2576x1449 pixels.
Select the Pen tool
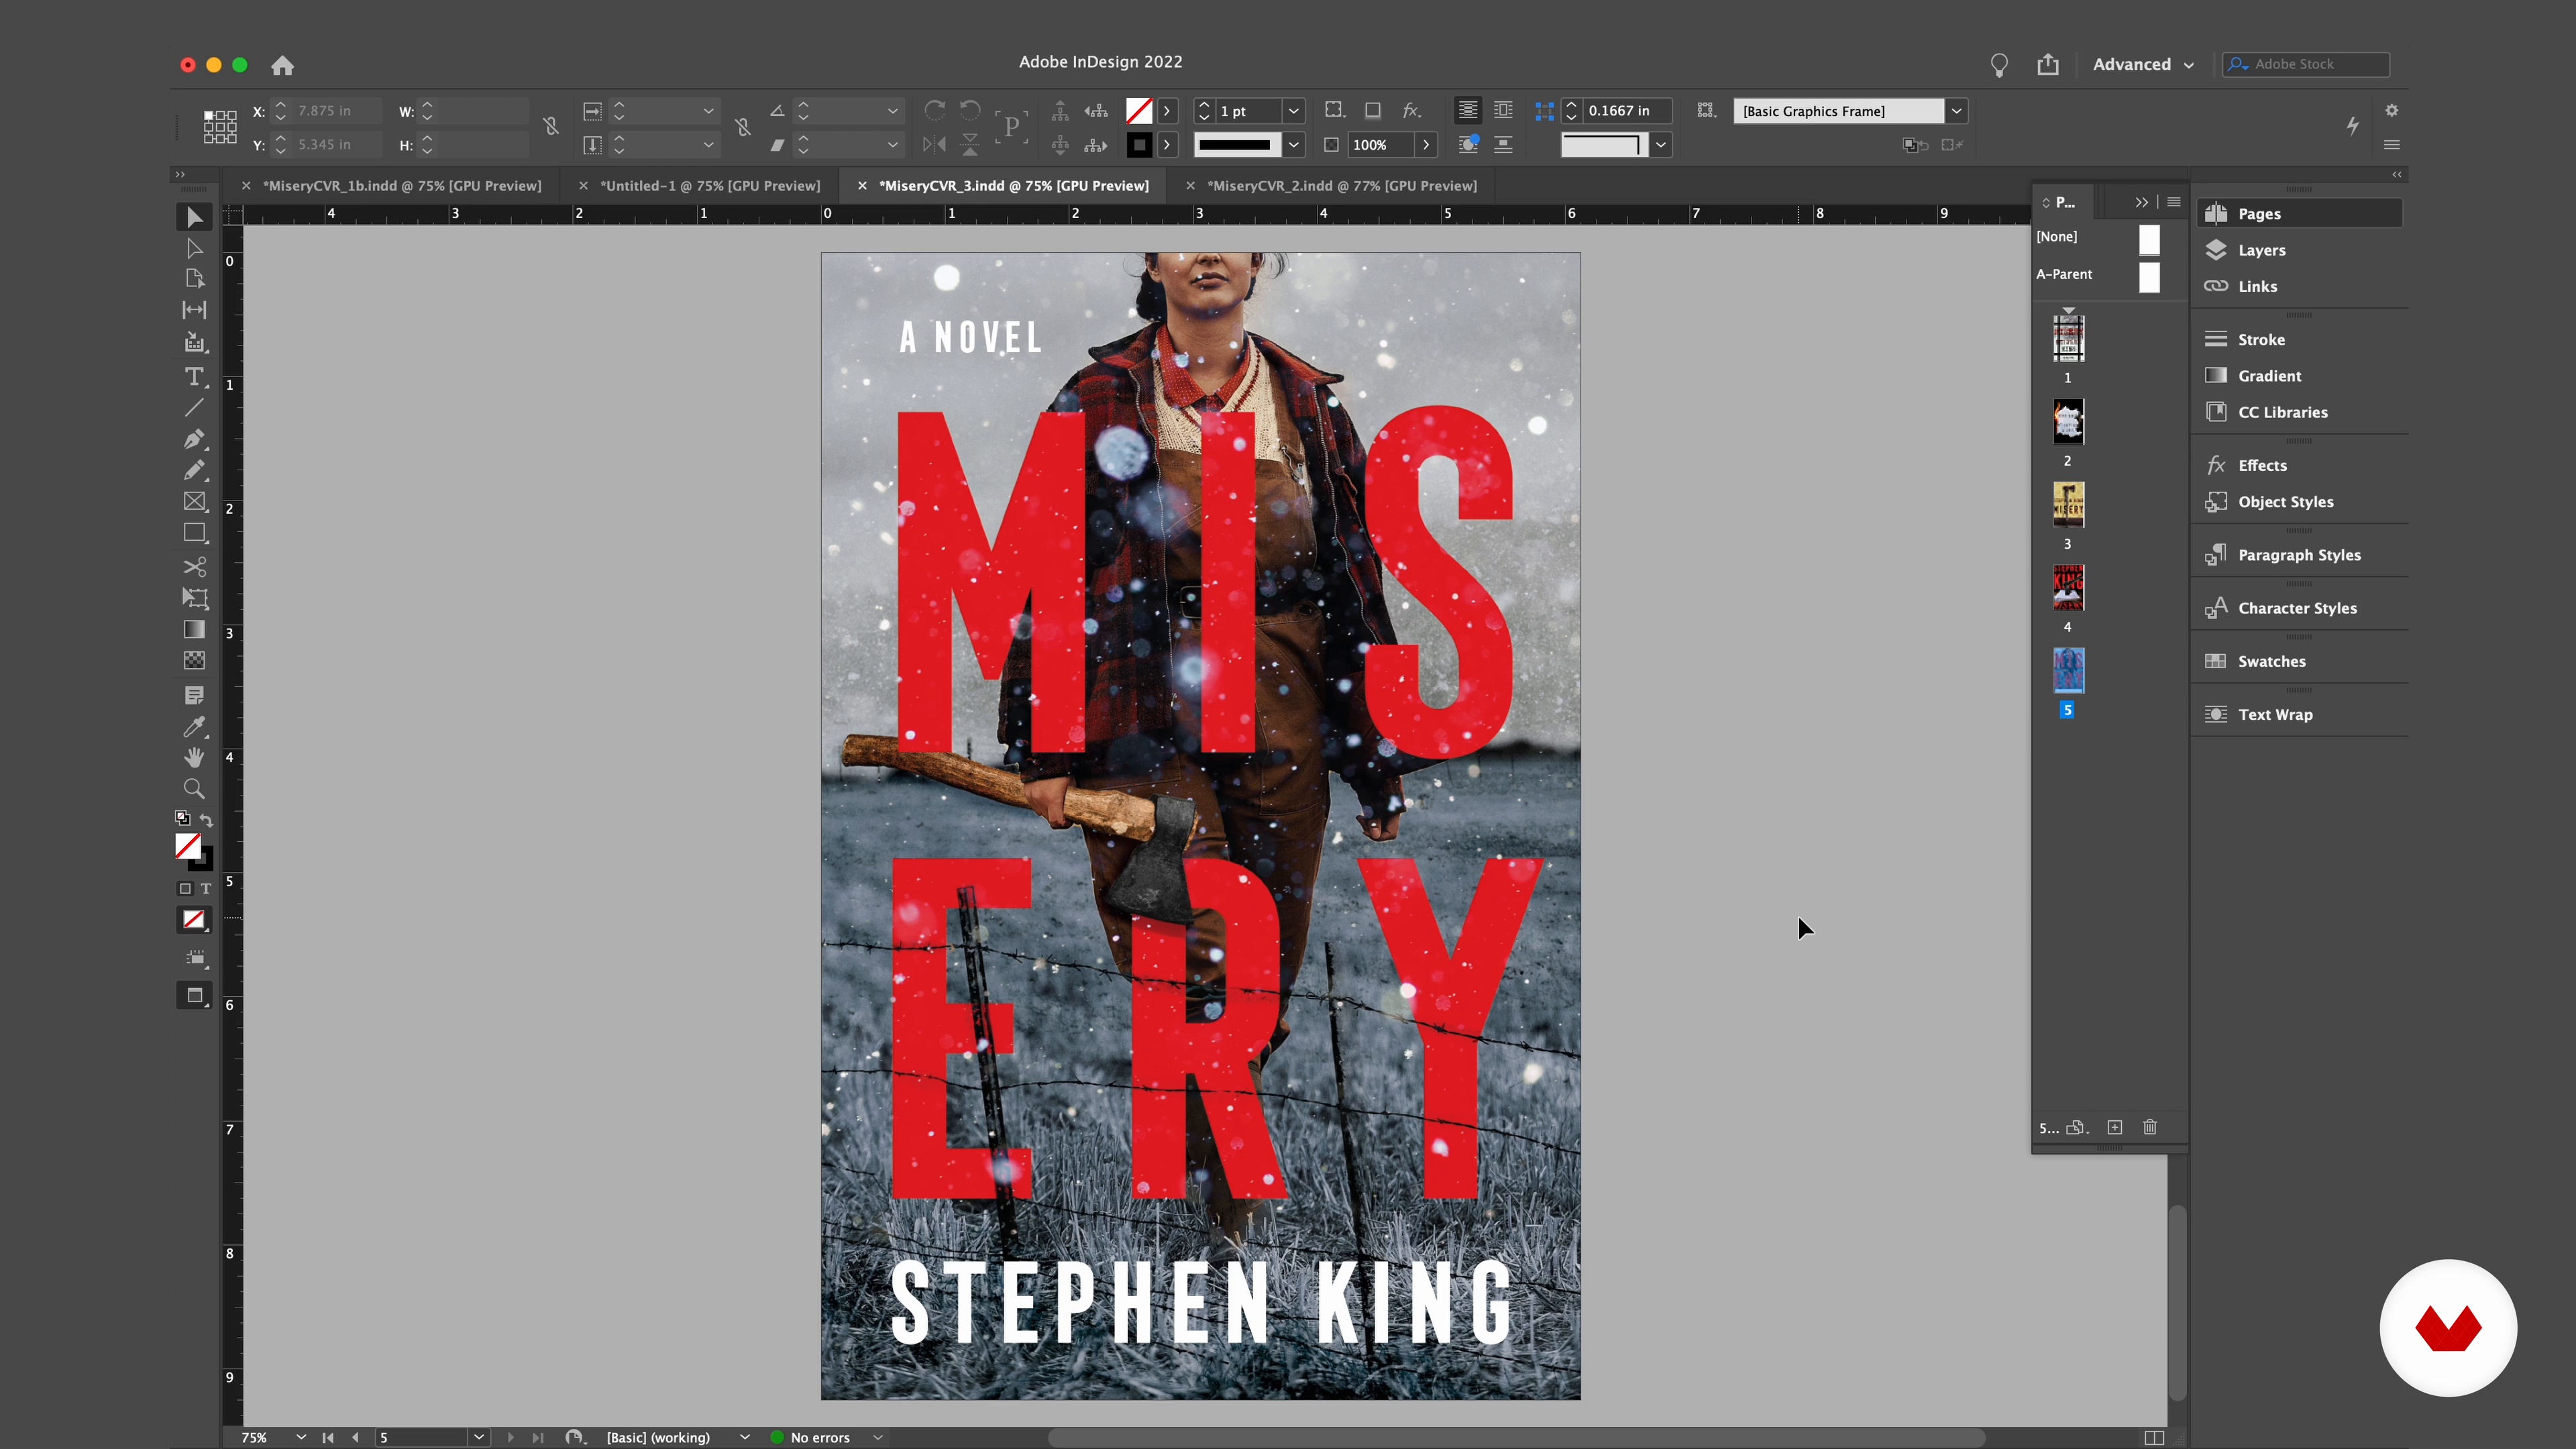[x=194, y=438]
